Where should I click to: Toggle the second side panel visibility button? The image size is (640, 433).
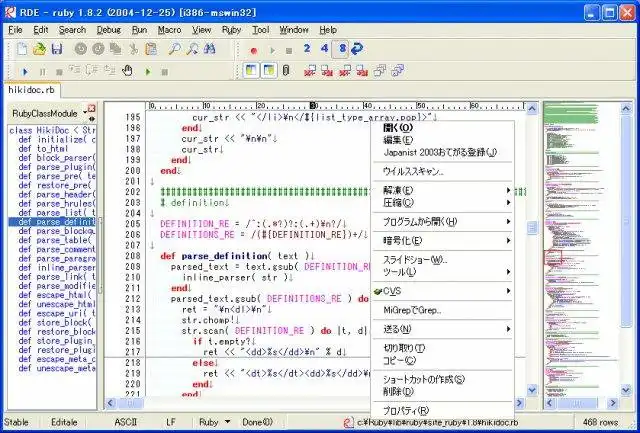[269, 71]
